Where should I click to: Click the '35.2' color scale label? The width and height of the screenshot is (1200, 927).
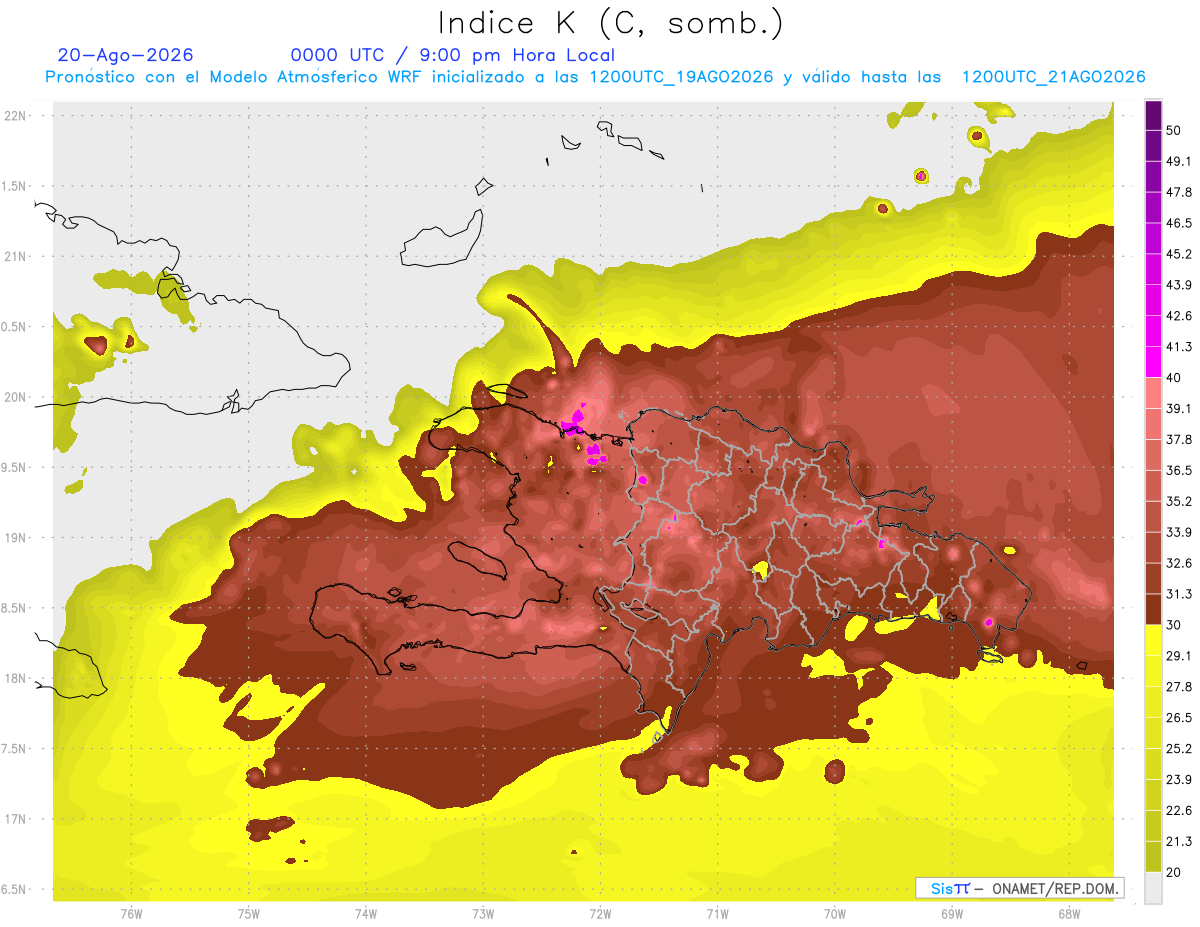click(x=1179, y=501)
